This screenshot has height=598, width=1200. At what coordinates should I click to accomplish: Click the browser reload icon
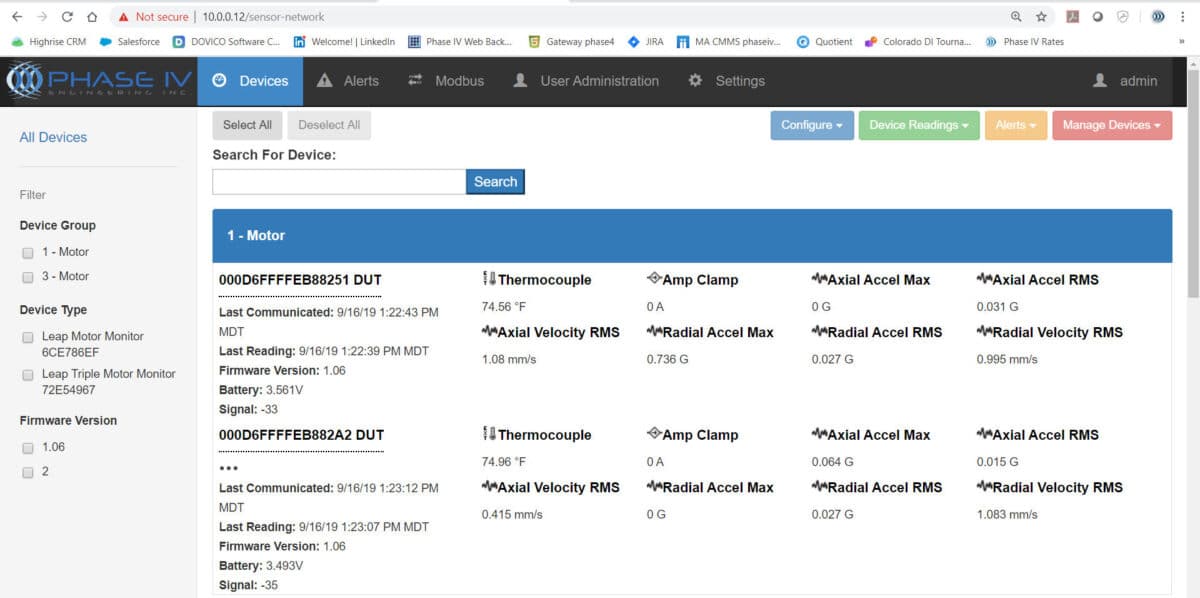pyautogui.click(x=67, y=17)
